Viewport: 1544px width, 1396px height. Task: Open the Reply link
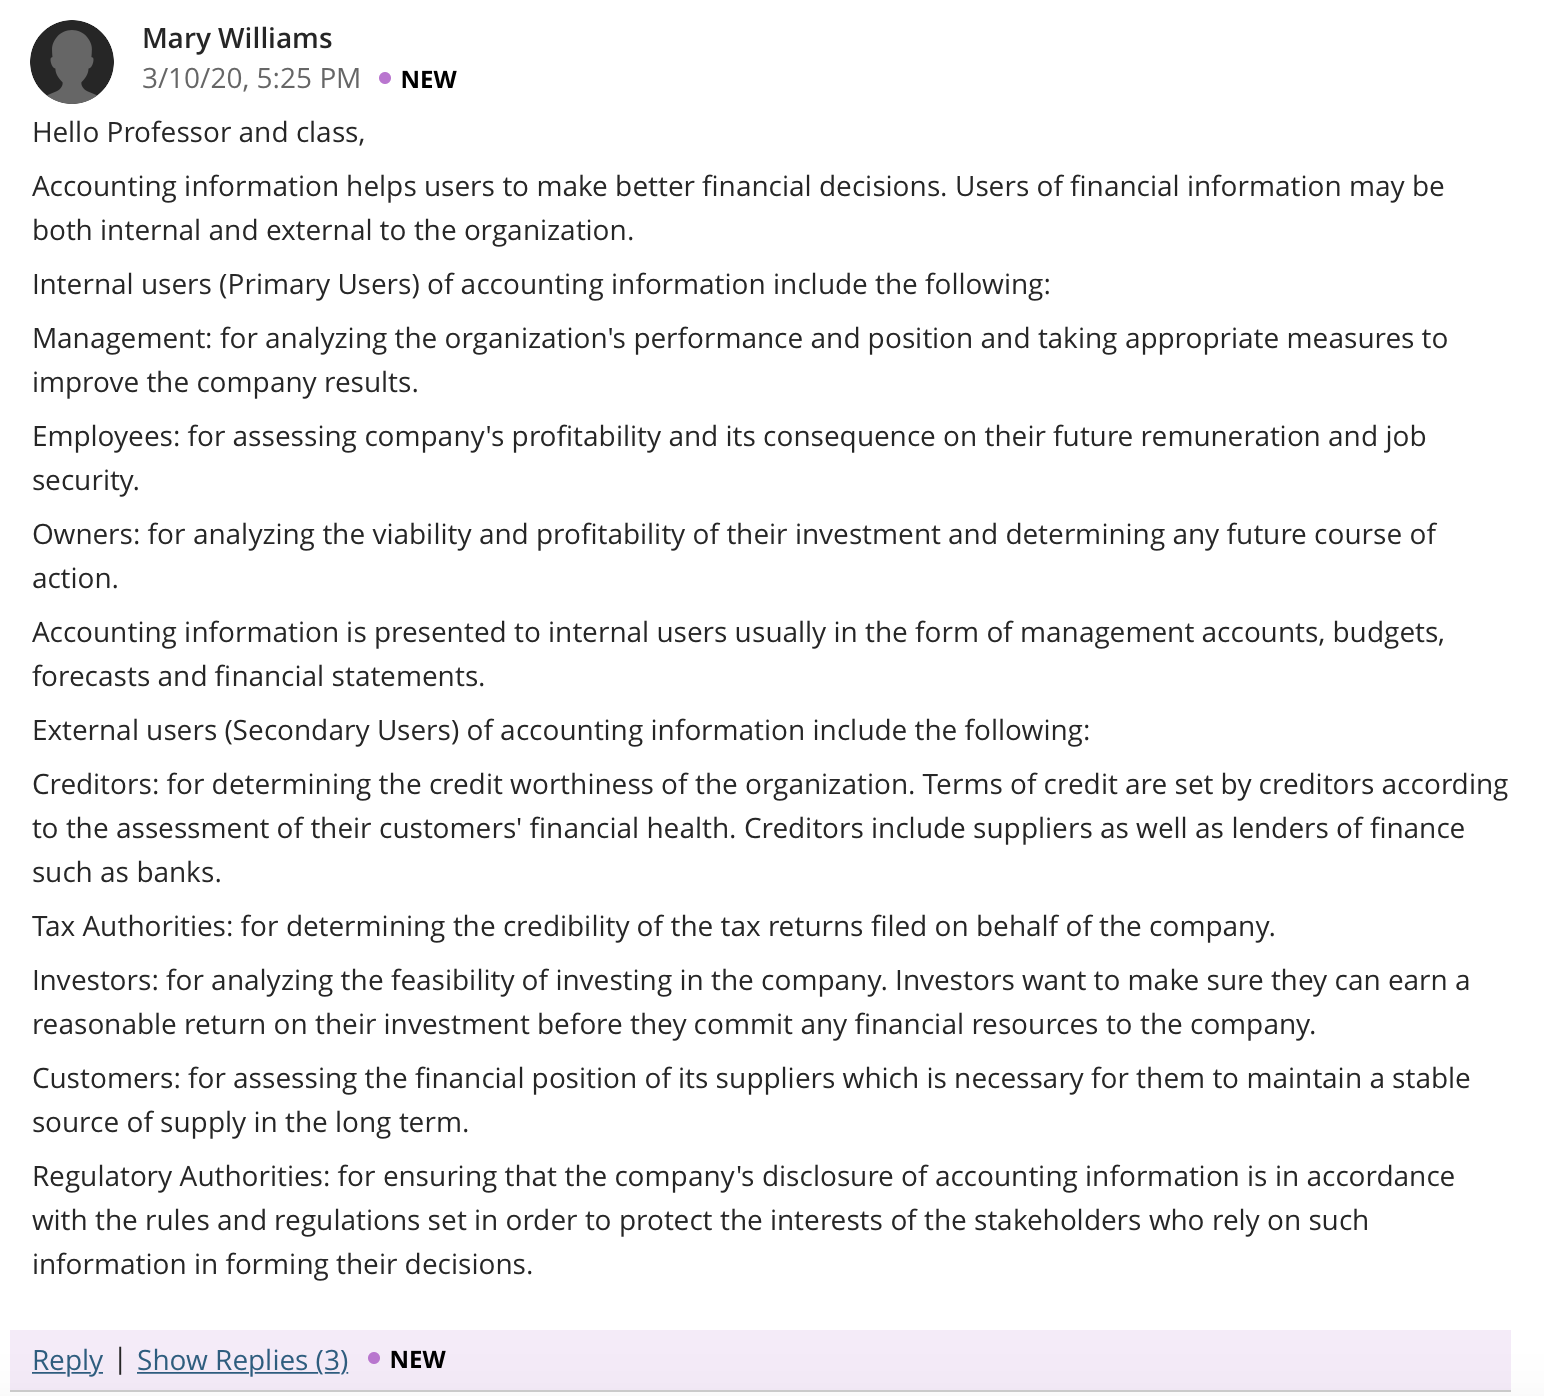67,1360
